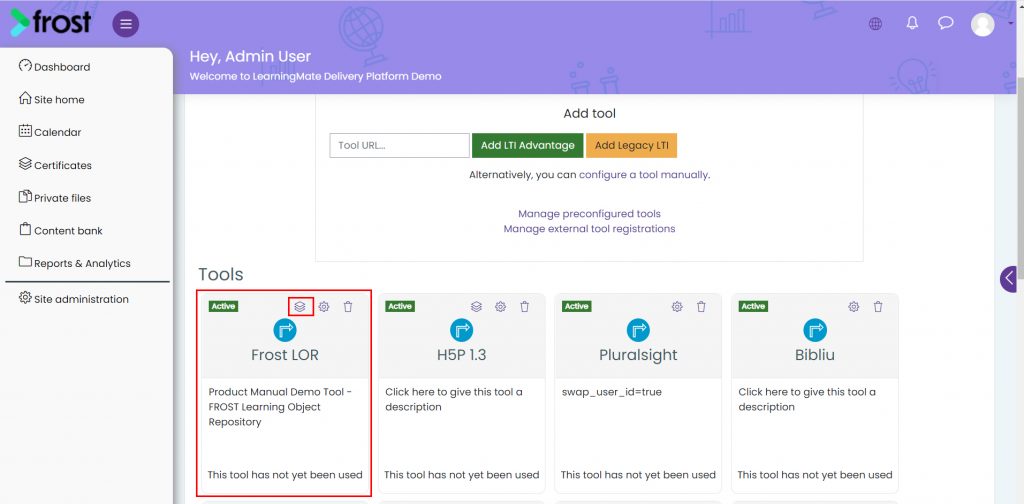The width and height of the screenshot is (1024, 504).
Task: Open Manage external tool registrations link
Action: [589, 228]
